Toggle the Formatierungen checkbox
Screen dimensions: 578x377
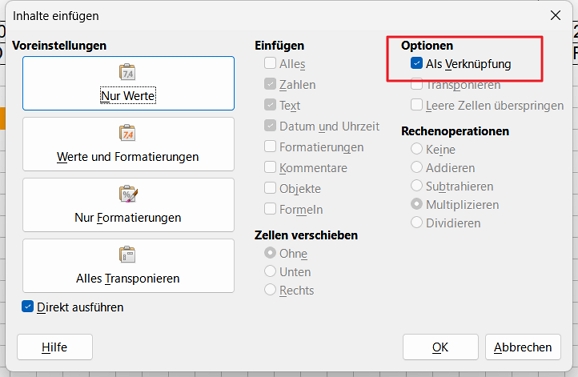click(270, 146)
